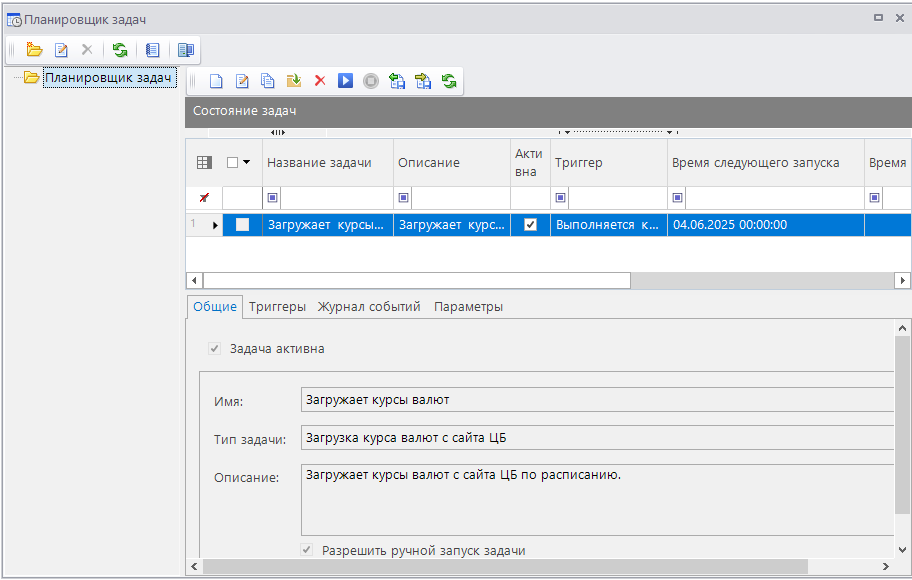Click the new folder icon in left toolbar
The height and width of the screenshot is (580, 912).
tap(35, 49)
